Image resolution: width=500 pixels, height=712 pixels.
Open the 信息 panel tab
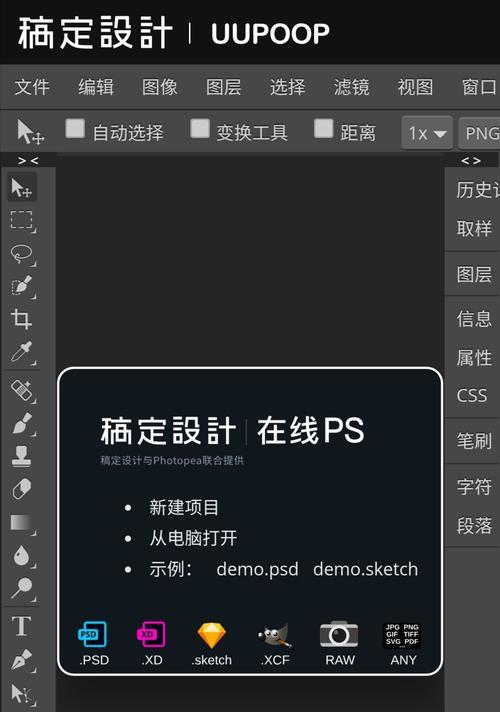pos(474,318)
